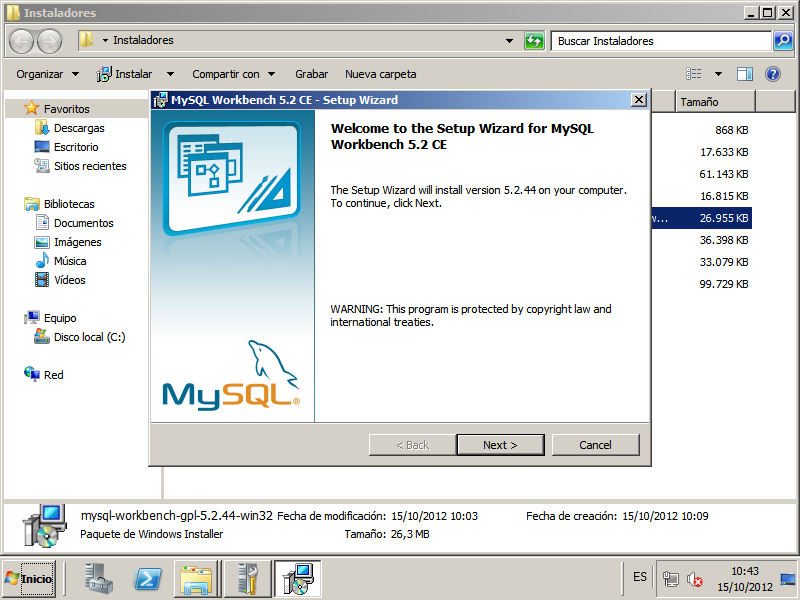800x600 pixels.
Task: Click Next in the Setup Wizard
Action: click(500, 445)
